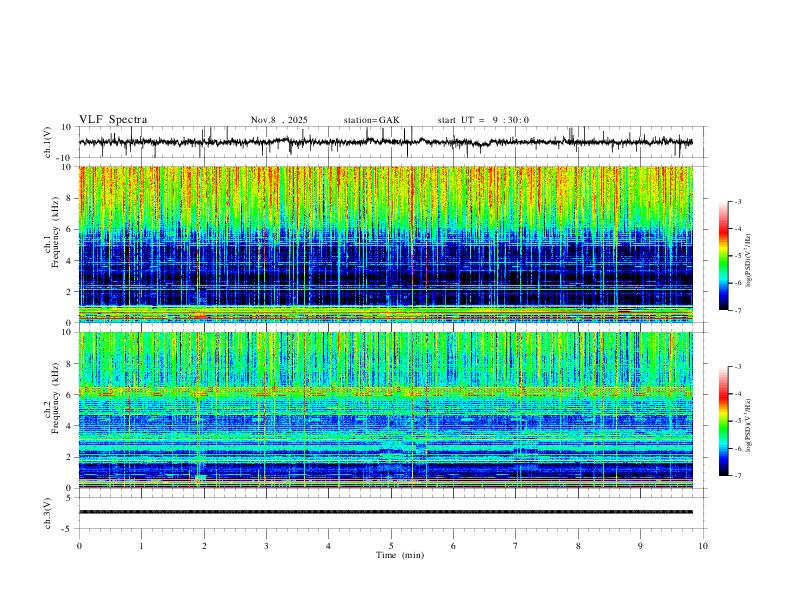The height and width of the screenshot is (612, 792).
Task: Click the '-7' value on lower colorbar
Action: click(738, 476)
